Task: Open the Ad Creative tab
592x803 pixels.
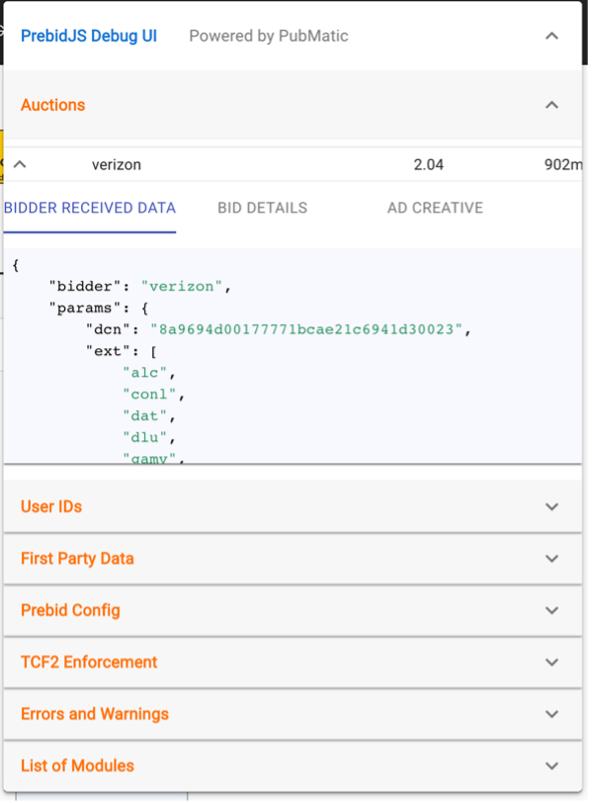Action: 435,208
